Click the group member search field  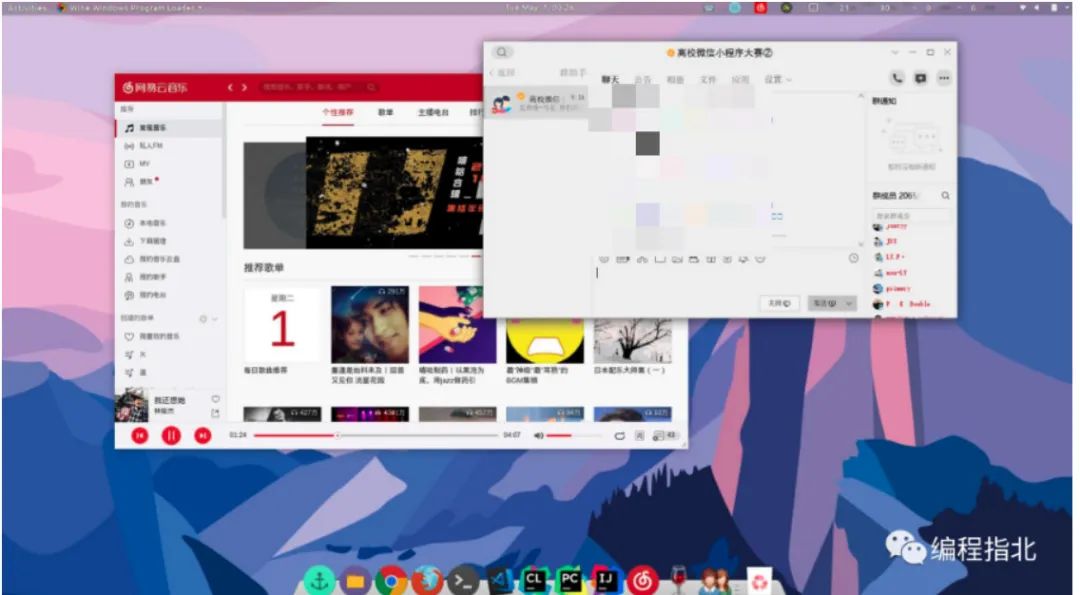911,216
